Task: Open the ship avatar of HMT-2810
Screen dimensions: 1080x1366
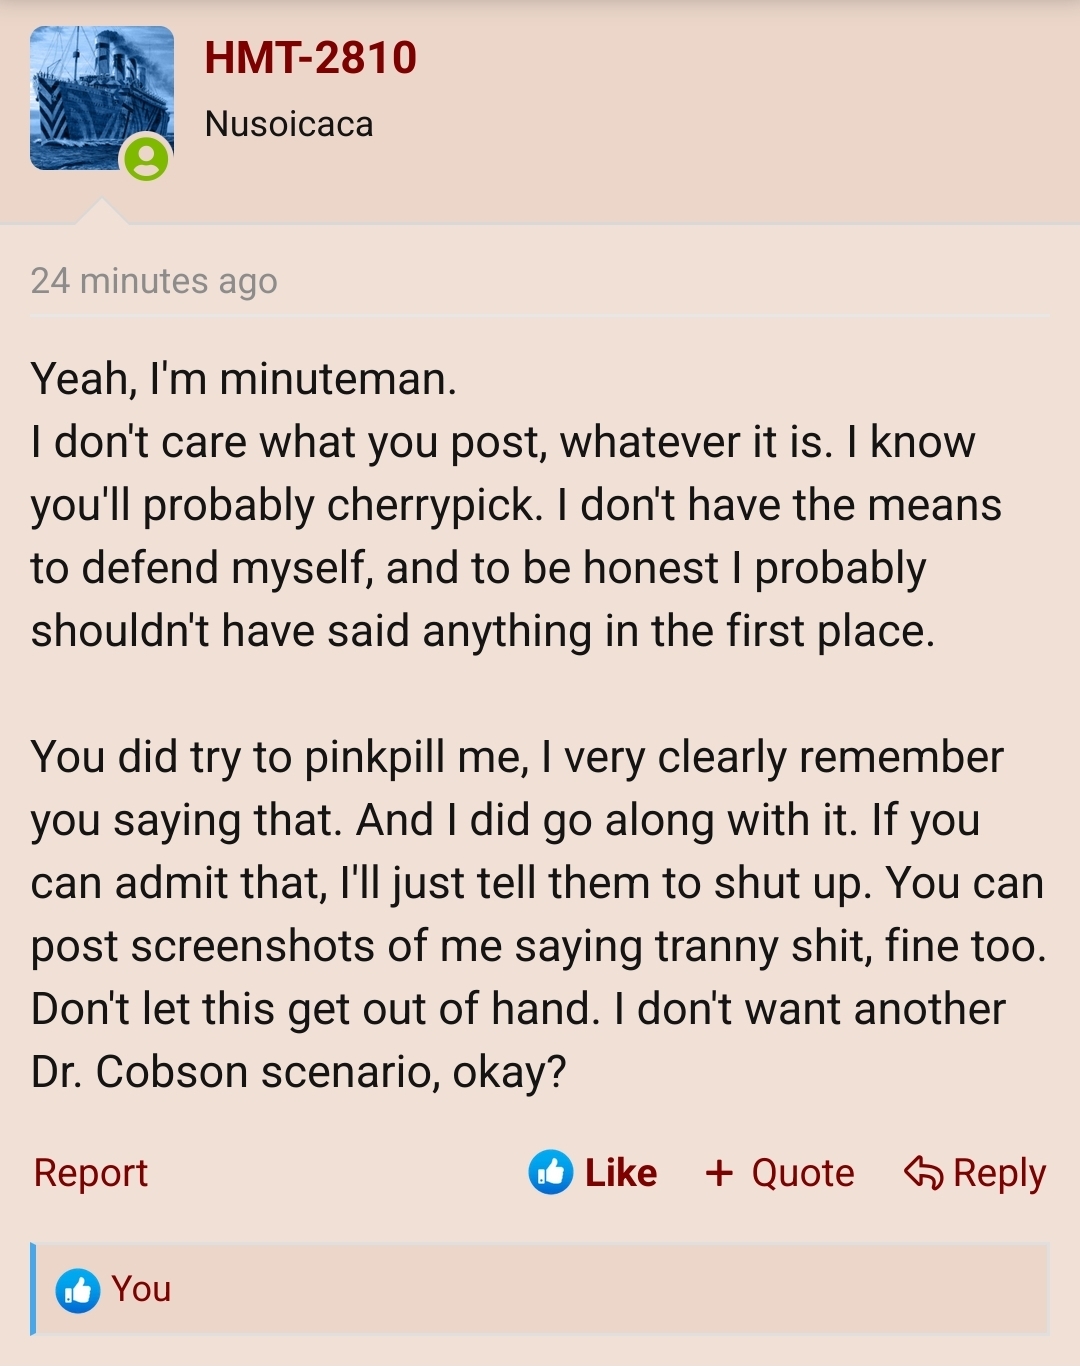Action: [101, 98]
